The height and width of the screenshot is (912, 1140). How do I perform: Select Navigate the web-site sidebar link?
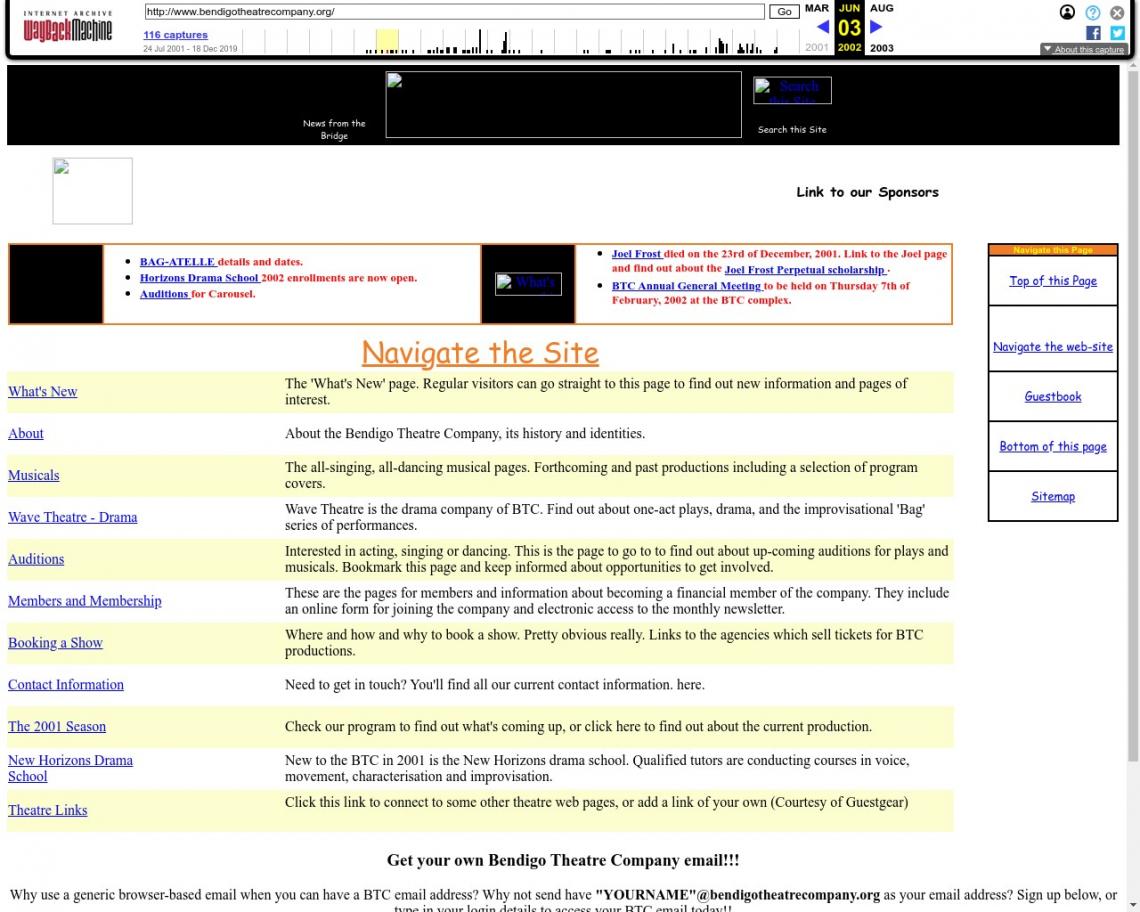(1053, 347)
